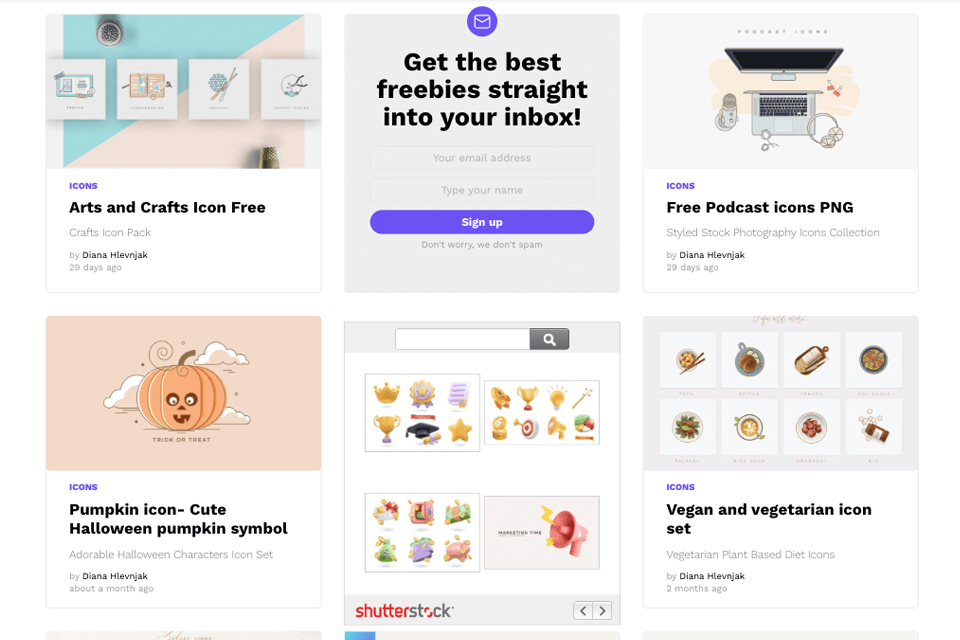Viewport: 960px width, 640px height.
Task: Open the gold trophies 3D icon set thumbnail
Action: [422, 413]
